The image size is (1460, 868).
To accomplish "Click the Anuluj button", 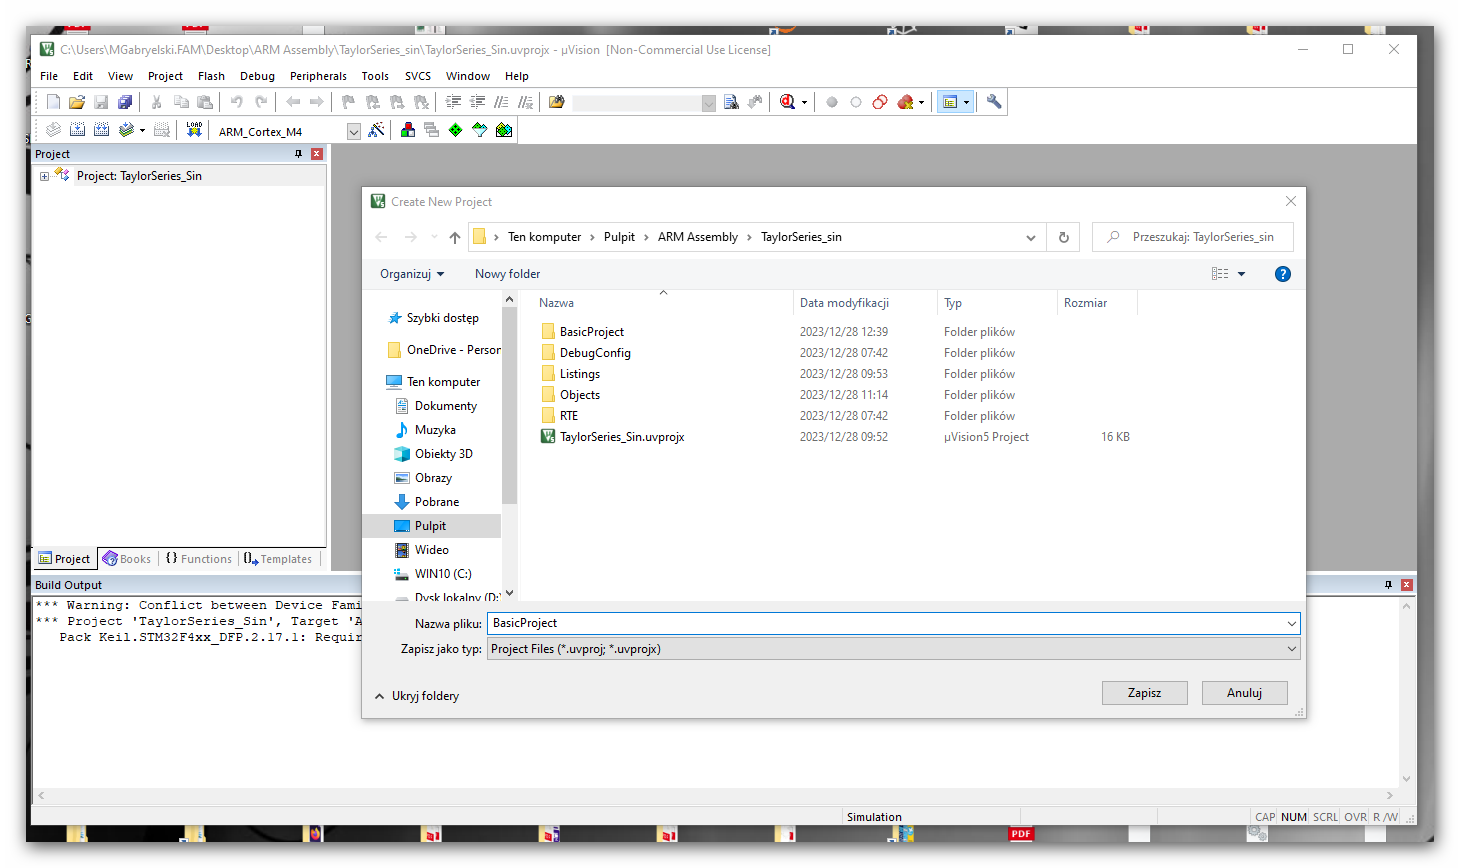I will pos(1245,693).
